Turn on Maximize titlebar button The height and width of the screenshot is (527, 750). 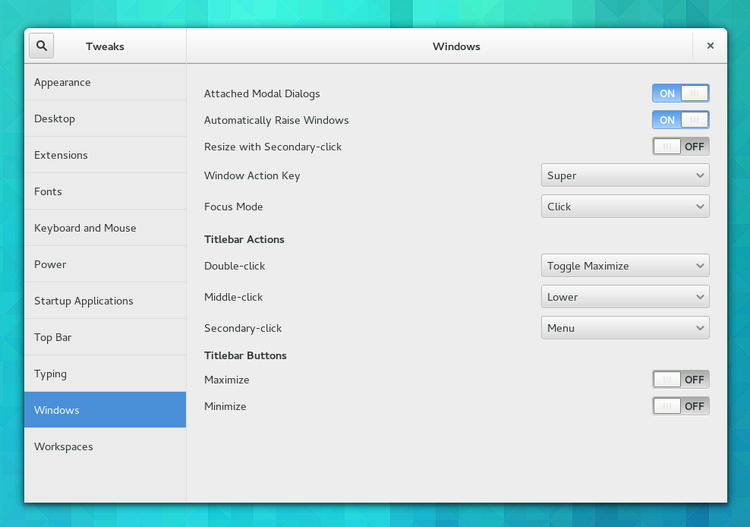[x=680, y=379]
